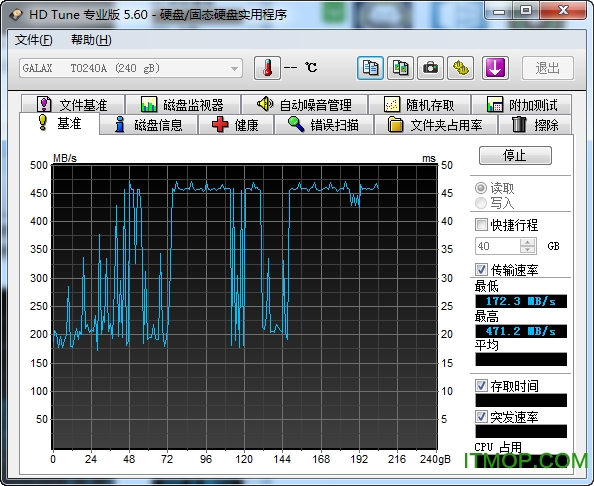Click the 172.3 MB/s minimum value
The image size is (594, 486).
pyautogui.click(x=521, y=302)
